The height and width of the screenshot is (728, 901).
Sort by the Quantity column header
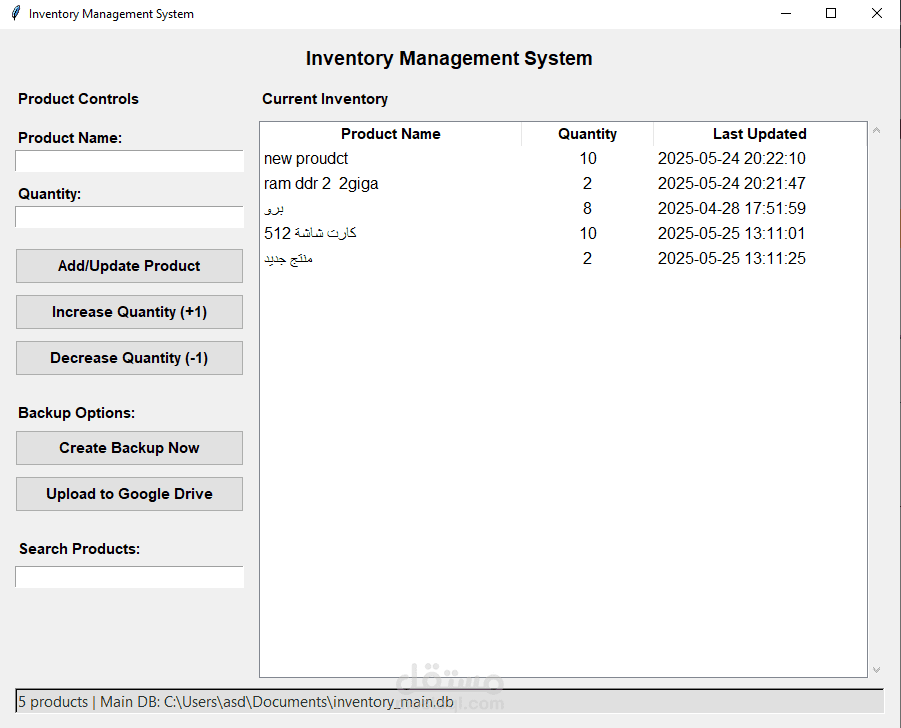tap(587, 134)
